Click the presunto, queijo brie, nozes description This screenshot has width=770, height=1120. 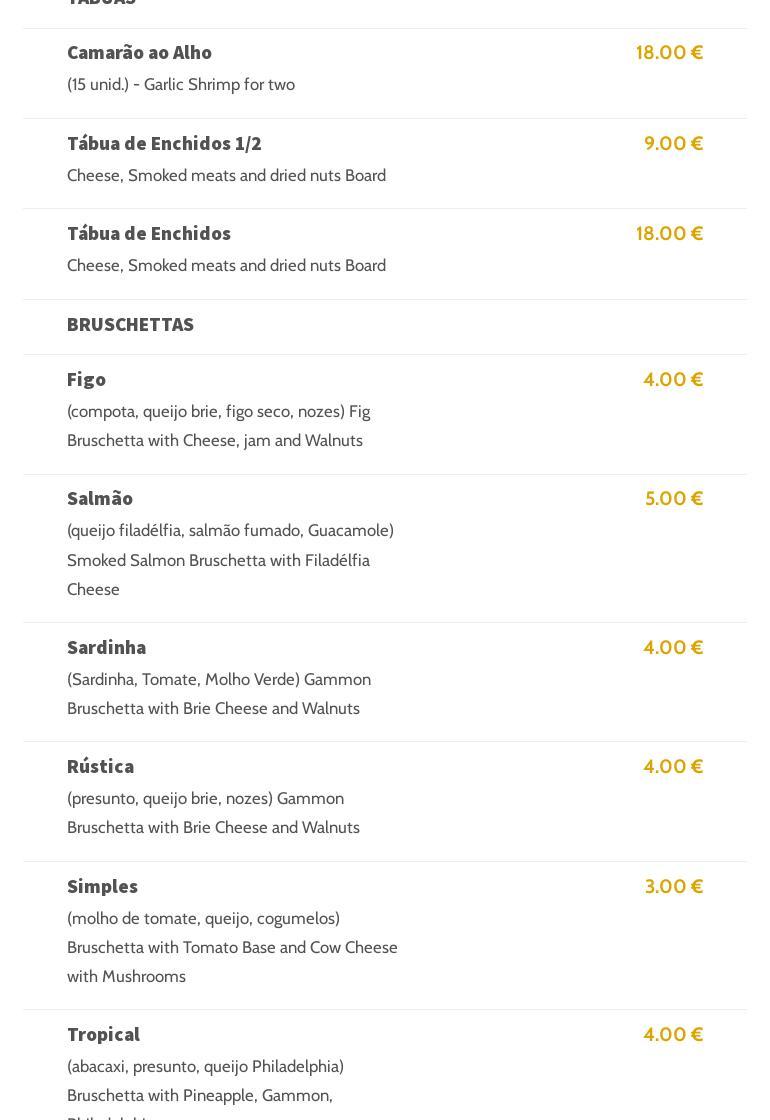pos(213,812)
